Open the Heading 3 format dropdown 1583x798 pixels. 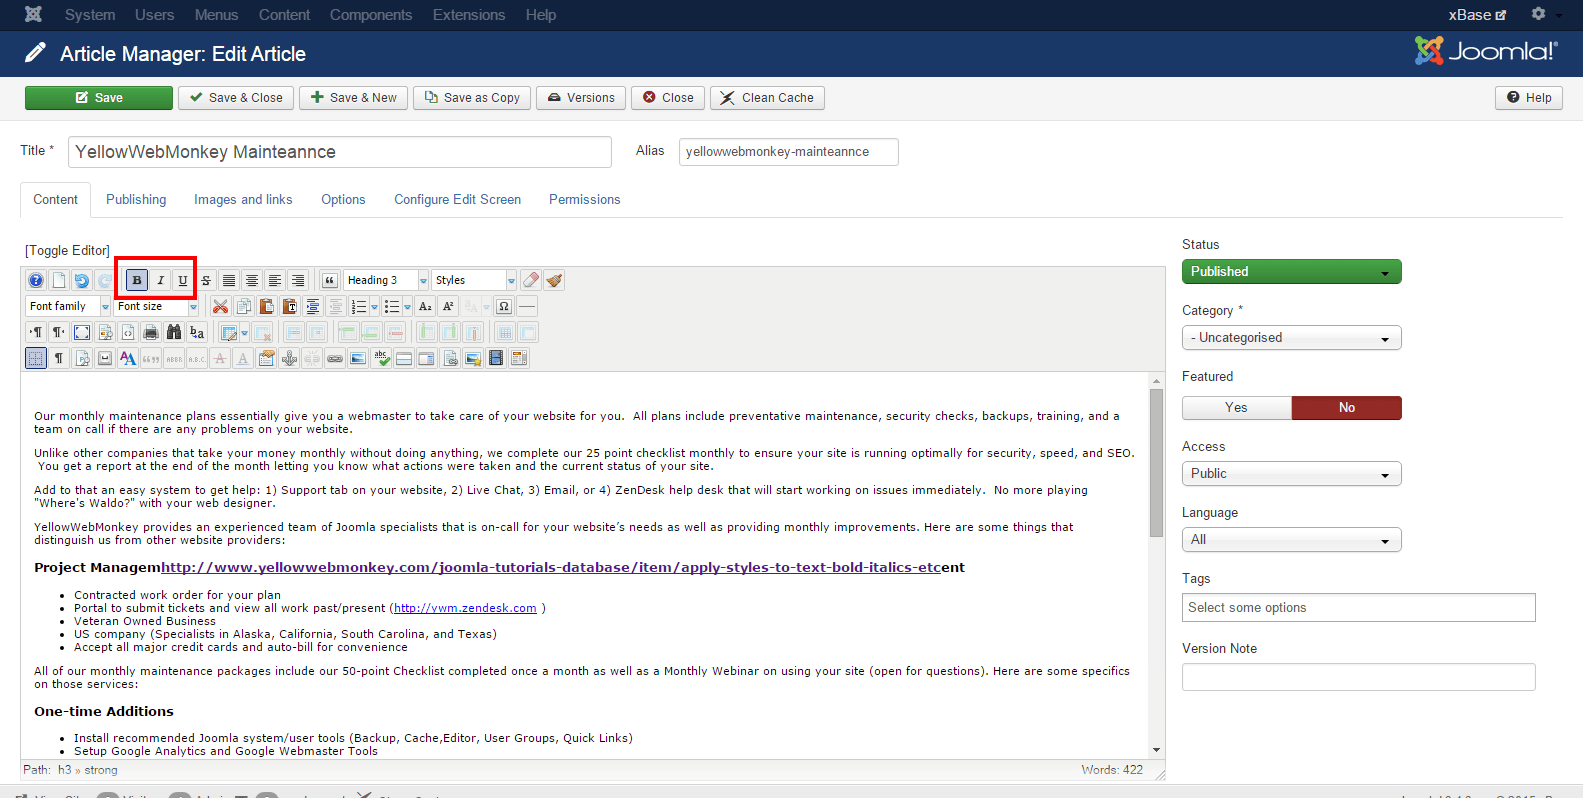(x=386, y=280)
